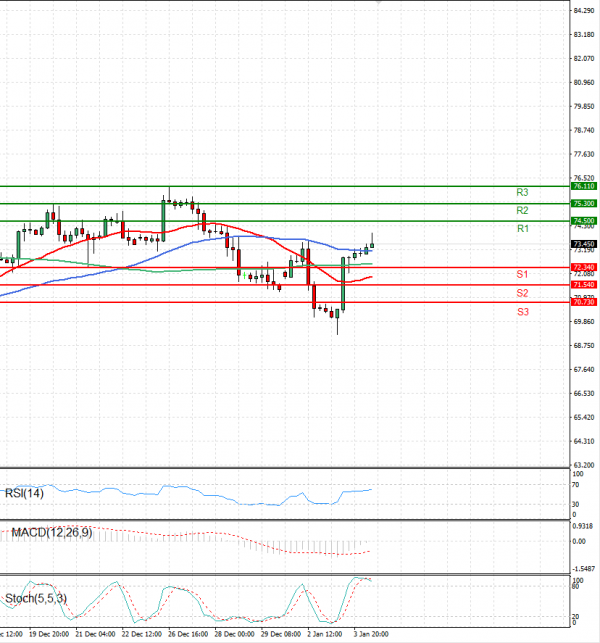Click the 26 Dec 16:00 time label
Image resolution: width=600 pixels, height=643 pixels.
click(188, 634)
